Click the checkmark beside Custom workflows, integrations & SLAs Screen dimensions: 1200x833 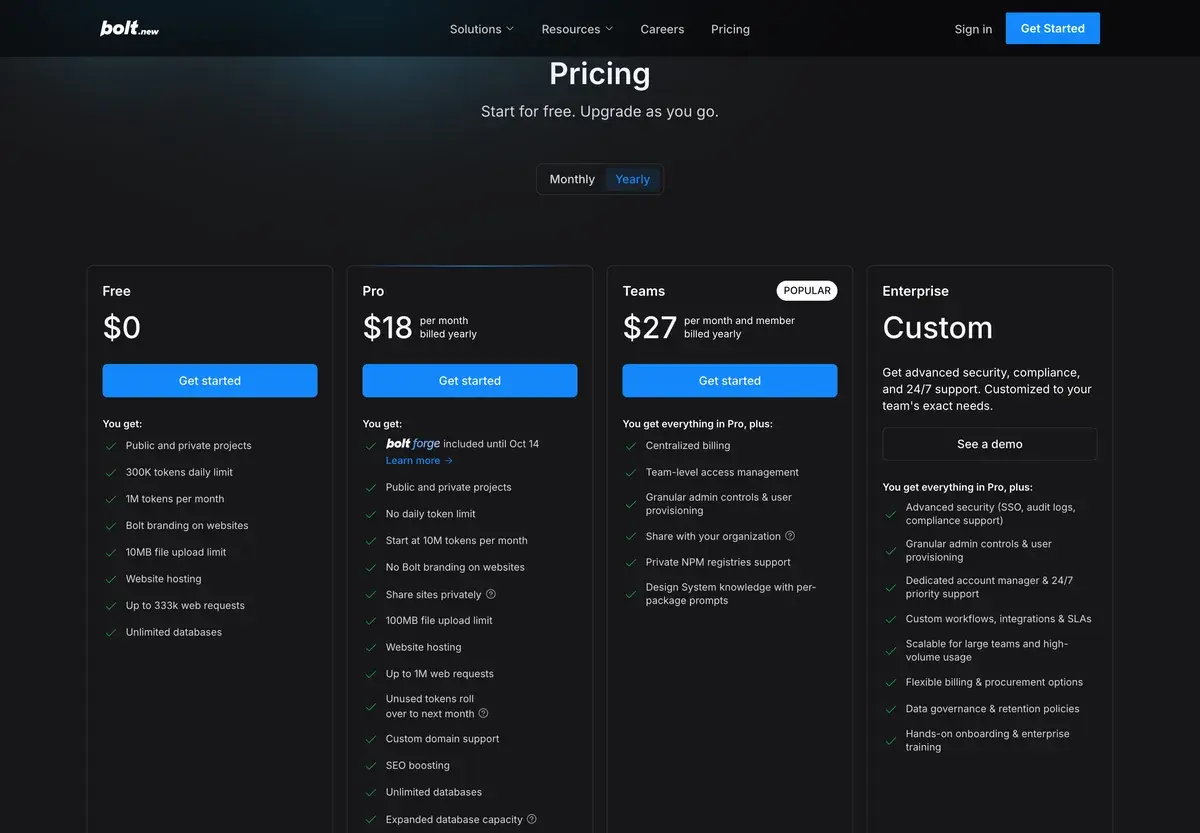point(891,619)
